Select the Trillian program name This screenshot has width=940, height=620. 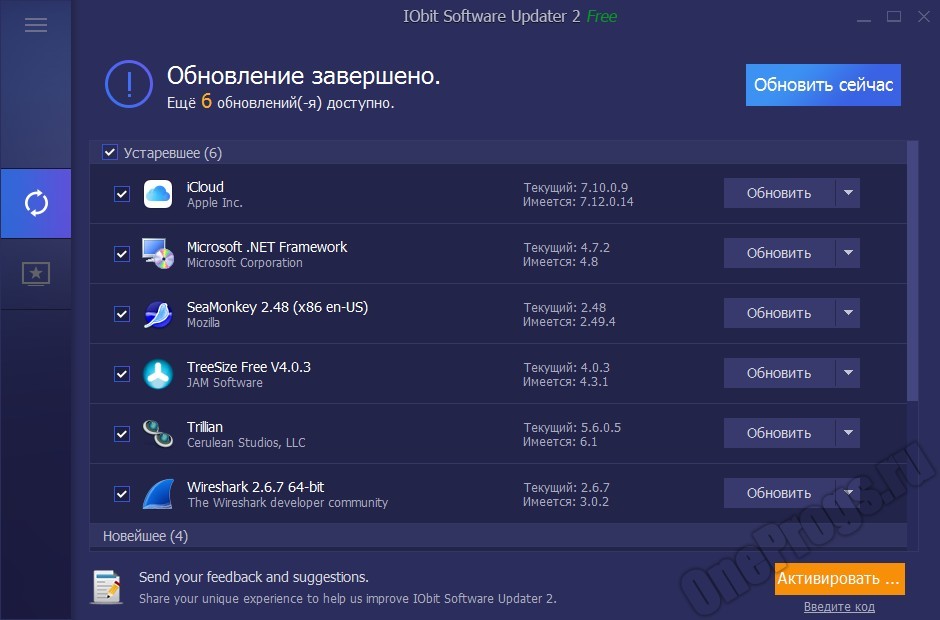pos(204,427)
